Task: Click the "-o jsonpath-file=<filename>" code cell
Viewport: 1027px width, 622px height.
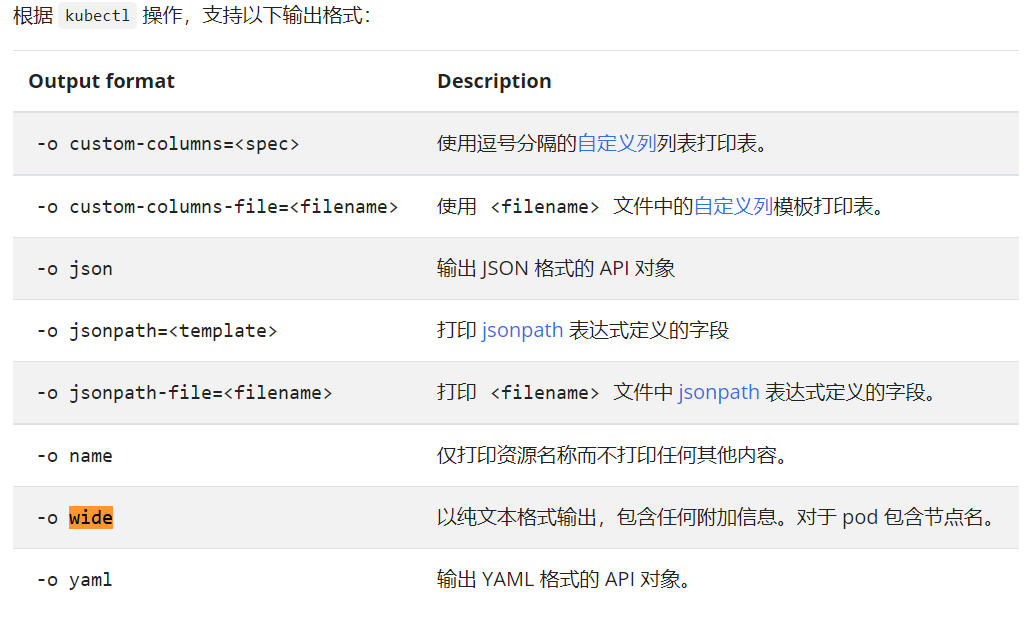Action: (x=184, y=393)
